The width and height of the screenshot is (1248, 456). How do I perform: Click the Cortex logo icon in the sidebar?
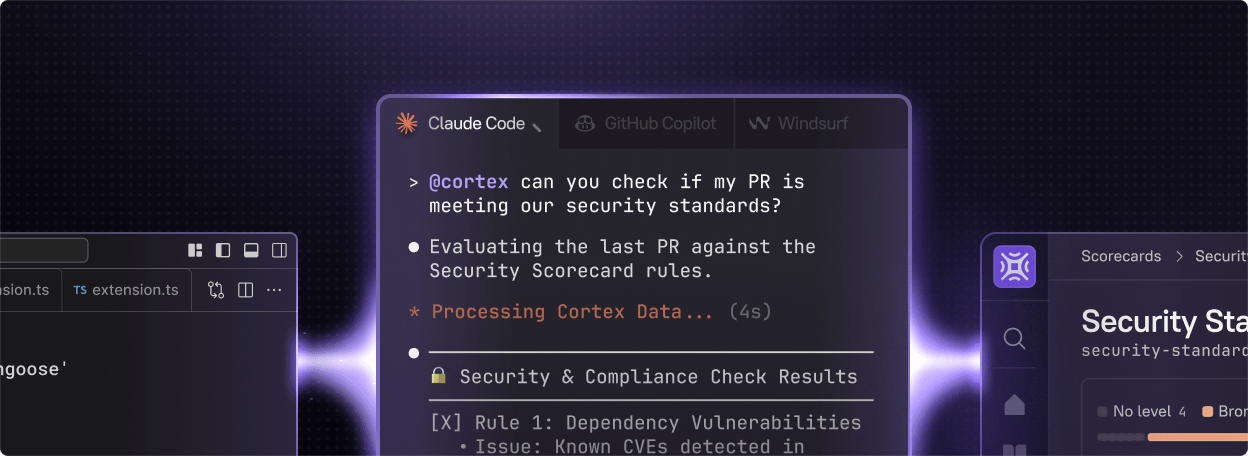(1014, 267)
